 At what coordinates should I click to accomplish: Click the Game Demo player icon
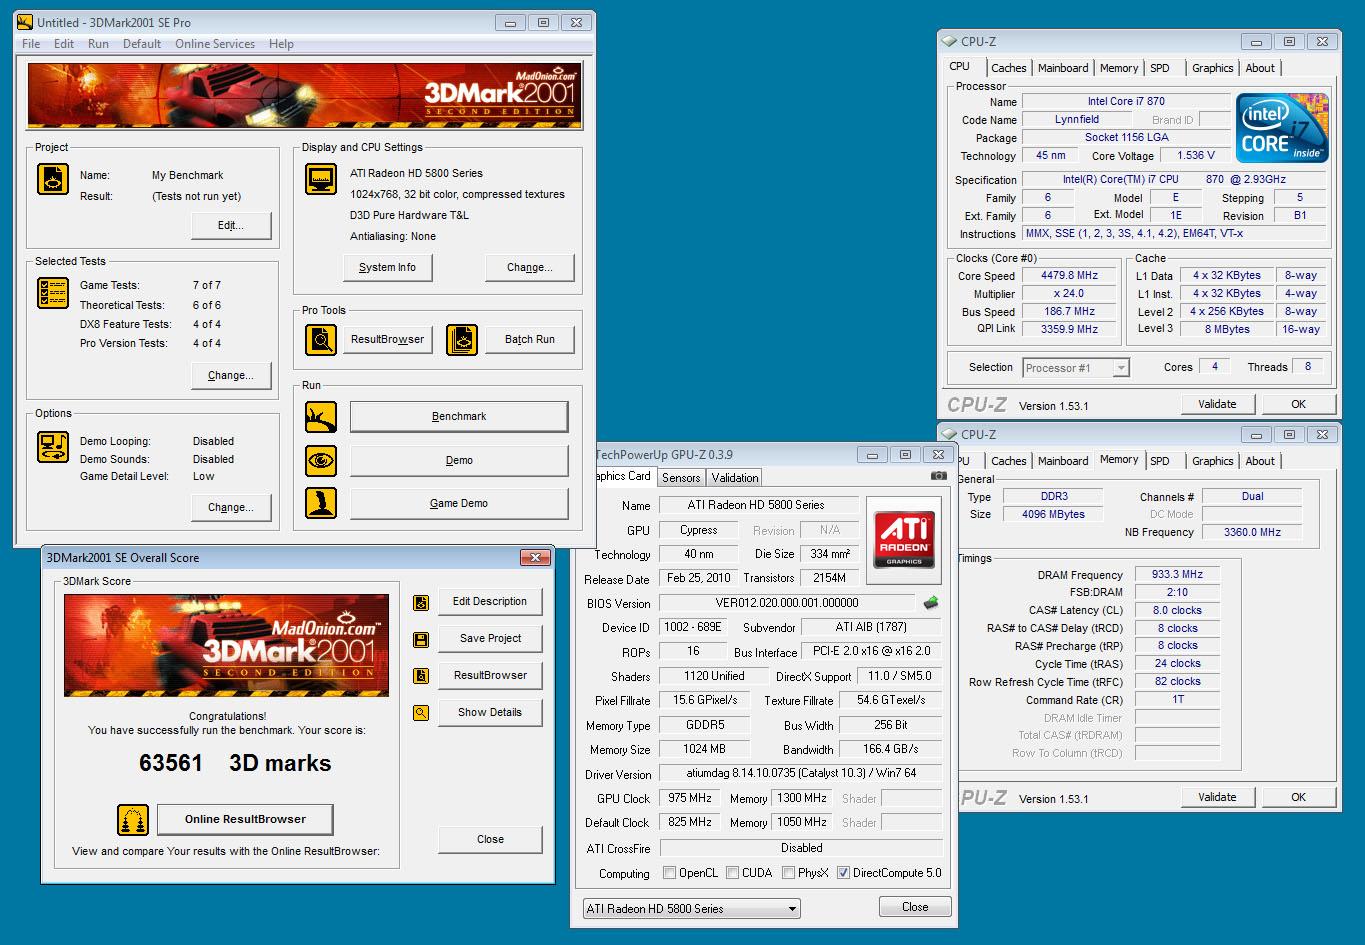321,504
